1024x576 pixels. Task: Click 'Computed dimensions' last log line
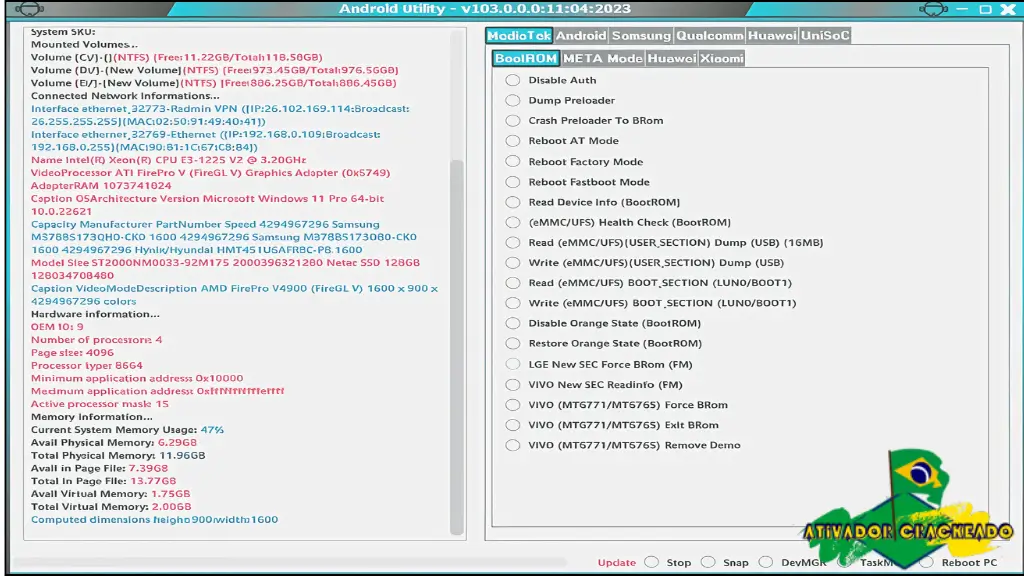tap(154, 520)
